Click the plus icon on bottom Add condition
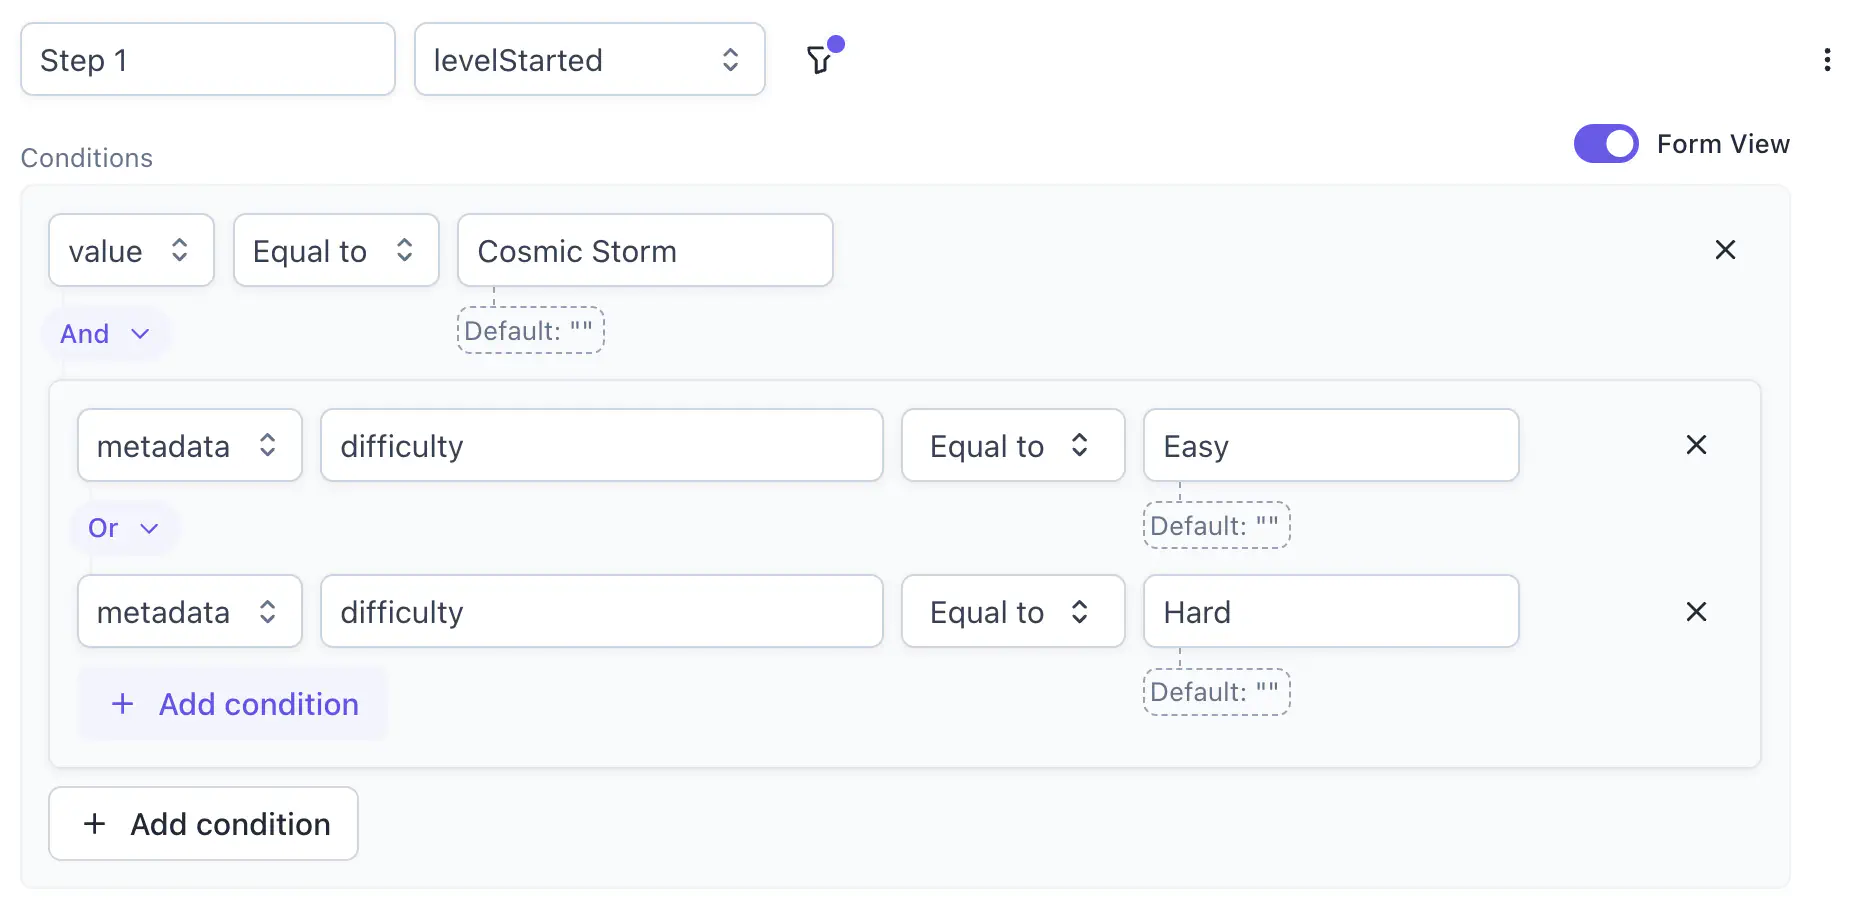The width and height of the screenshot is (1866, 920). 95,823
